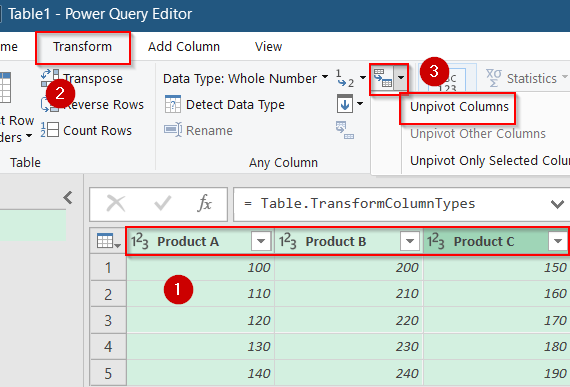Screen dimensions: 570x387
Task: Select the Product C column header
Action: (x=496, y=241)
